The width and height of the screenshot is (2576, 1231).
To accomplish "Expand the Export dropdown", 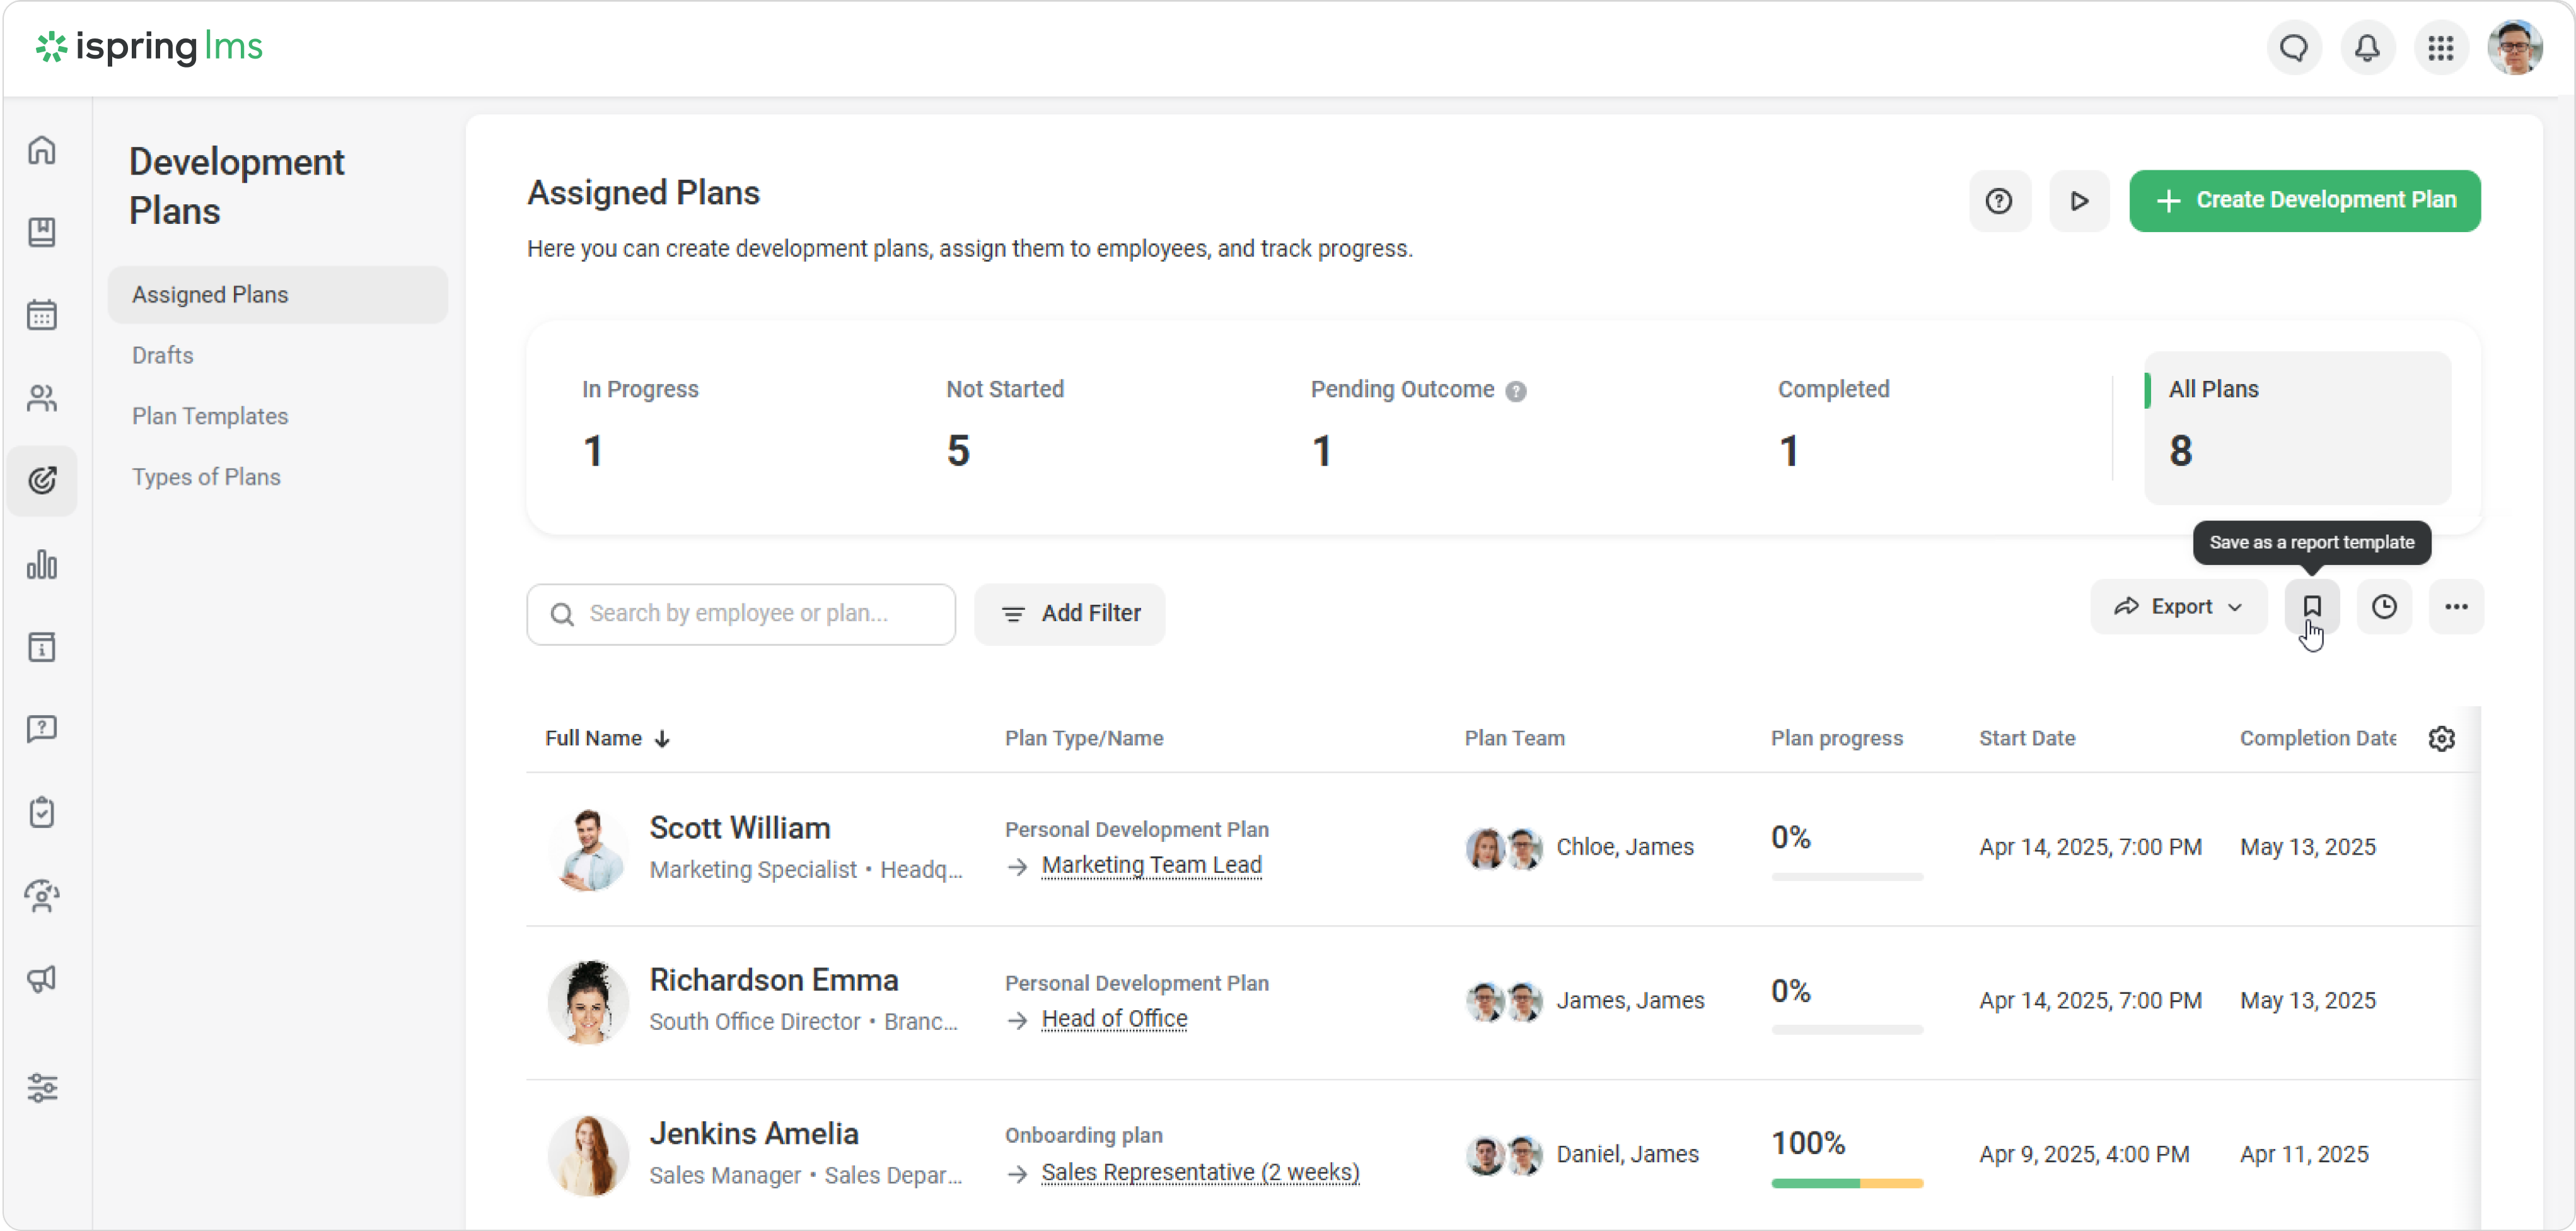I will click(2178, 606).
